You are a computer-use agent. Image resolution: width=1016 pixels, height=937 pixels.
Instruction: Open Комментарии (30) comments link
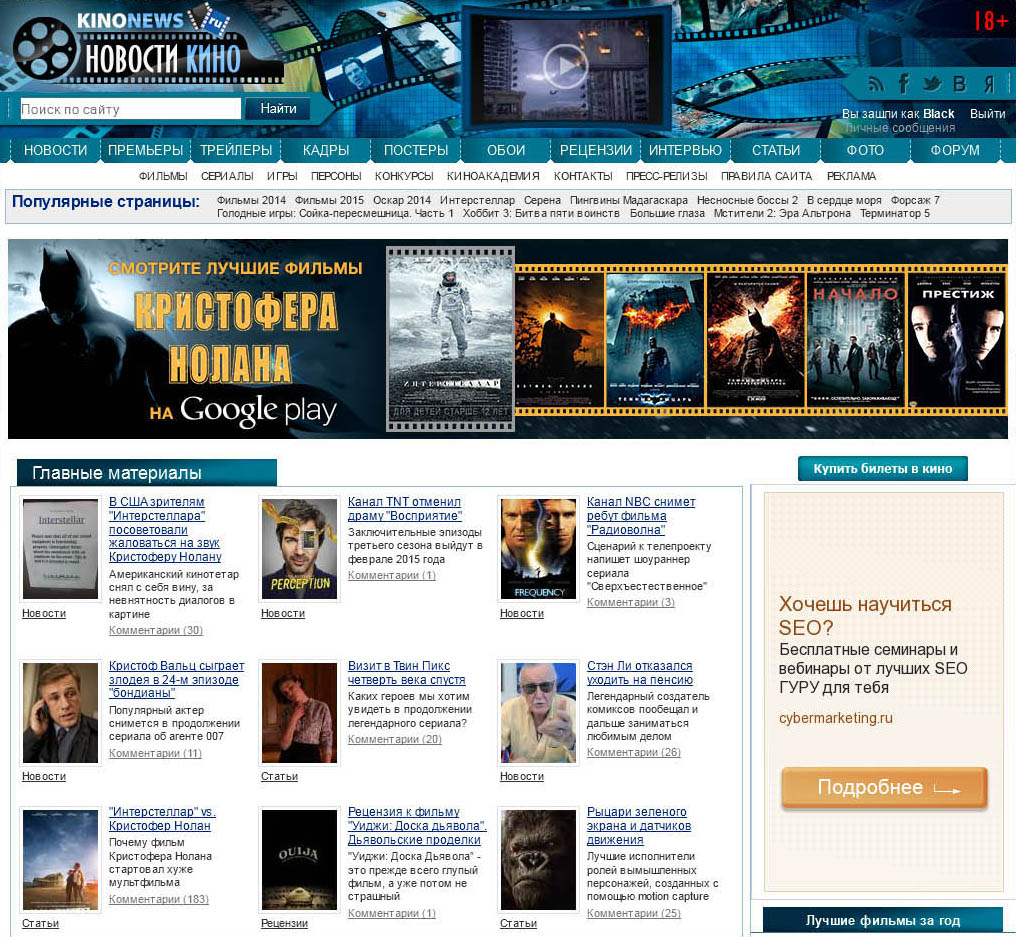pos(156,630)
